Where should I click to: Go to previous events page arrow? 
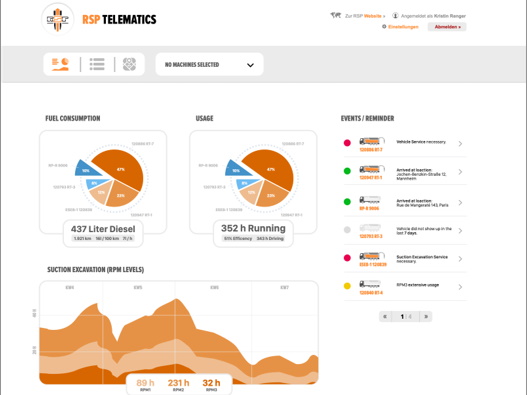click(x=385, y=316)
